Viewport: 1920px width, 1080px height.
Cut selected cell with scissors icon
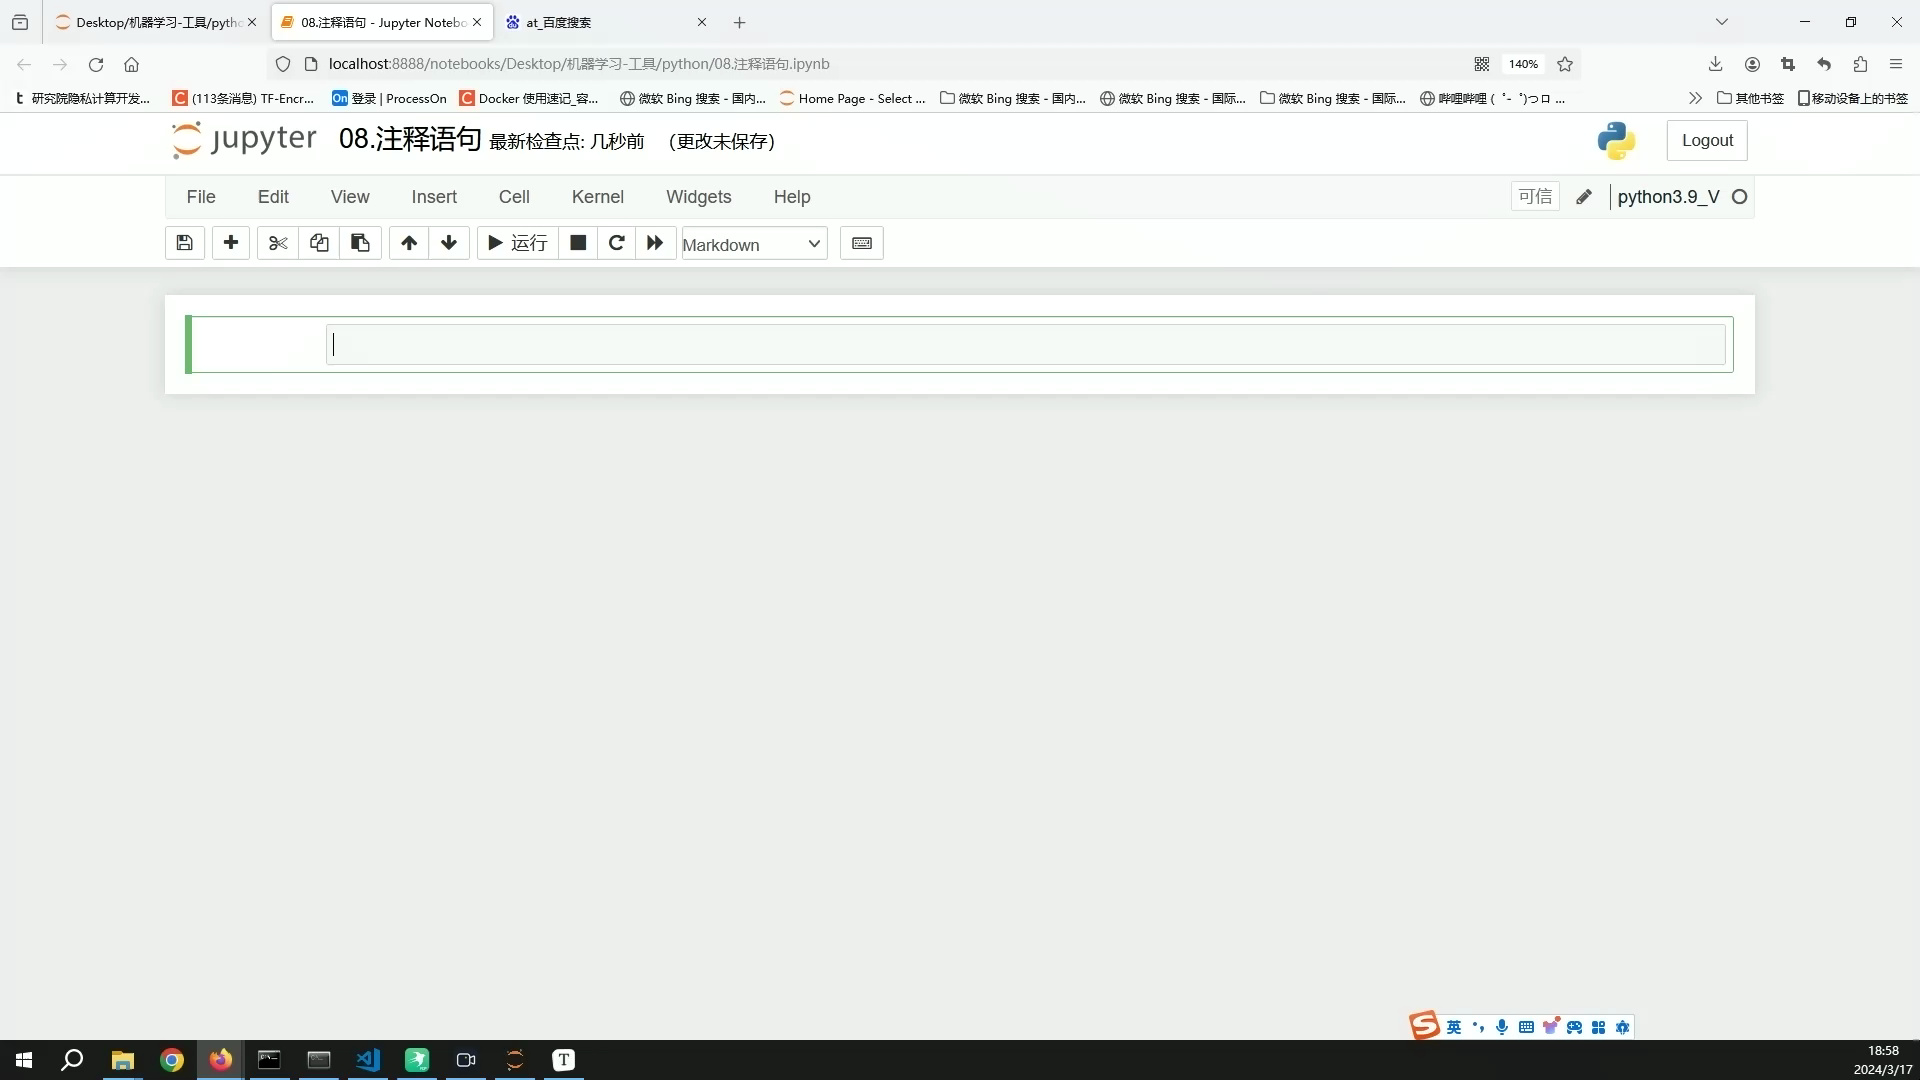pos(278,243)
